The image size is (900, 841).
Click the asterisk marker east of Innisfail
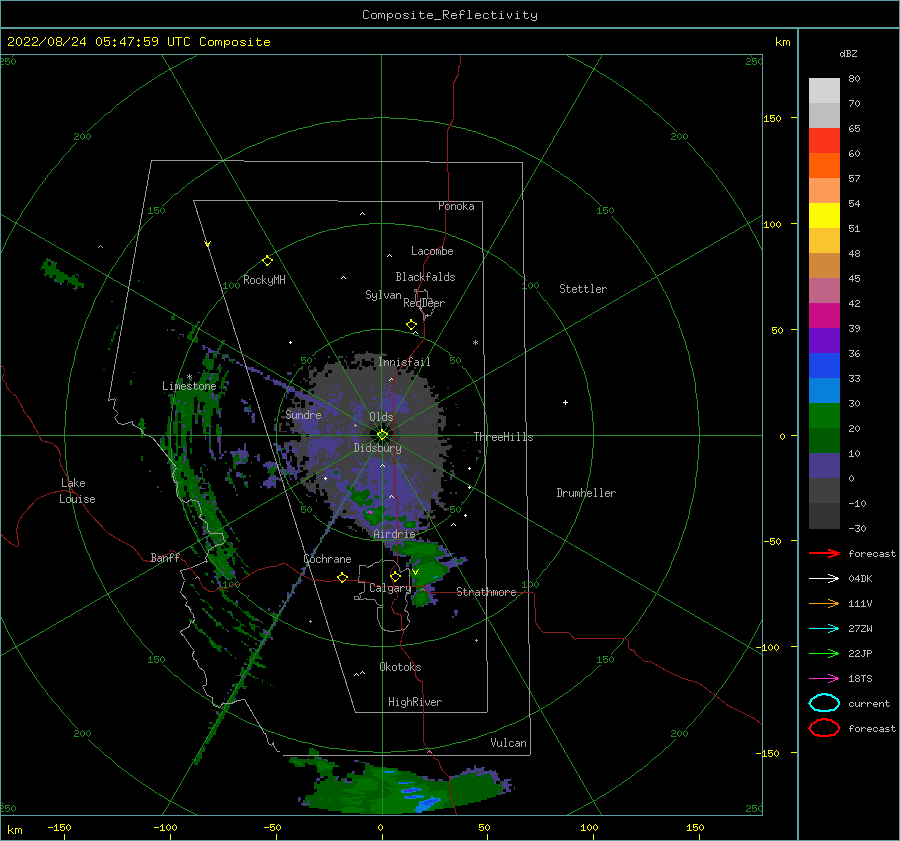475,343
